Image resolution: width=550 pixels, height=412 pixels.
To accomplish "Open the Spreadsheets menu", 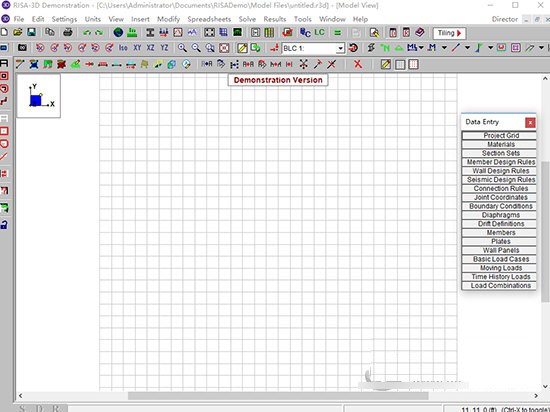I will (209, 19).
